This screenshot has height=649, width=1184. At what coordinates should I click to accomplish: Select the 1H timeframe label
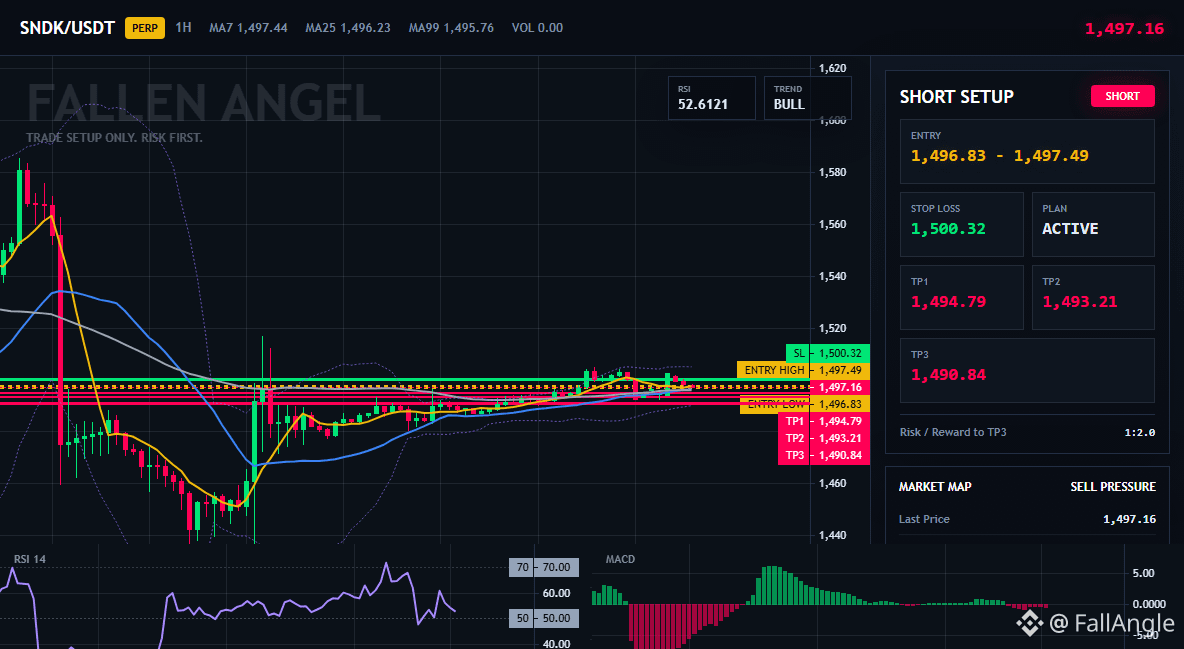(x=183, y=27)
